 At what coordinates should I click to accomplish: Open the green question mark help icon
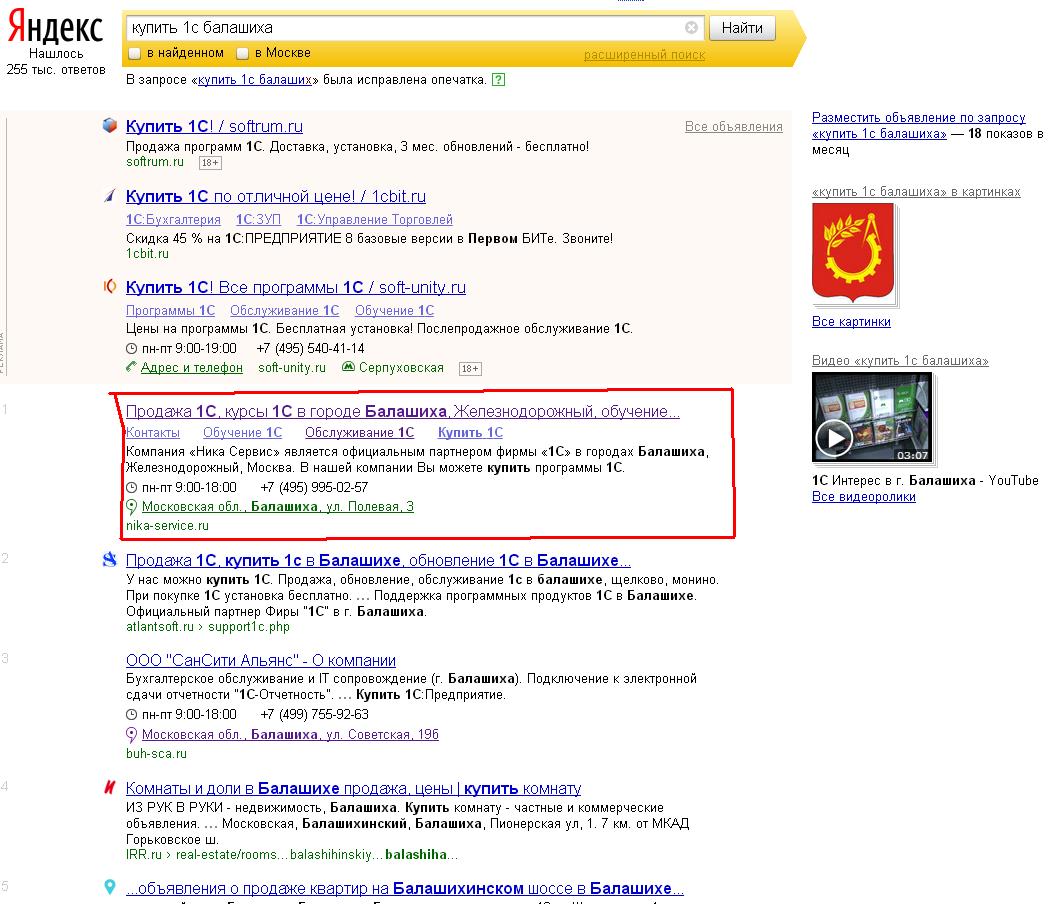(498, 80)
